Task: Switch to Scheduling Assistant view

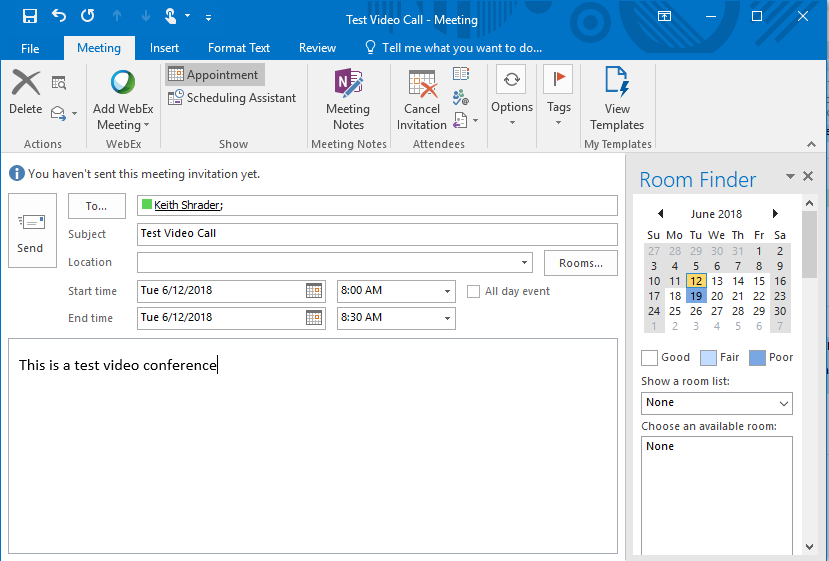Action: [232, 98]
